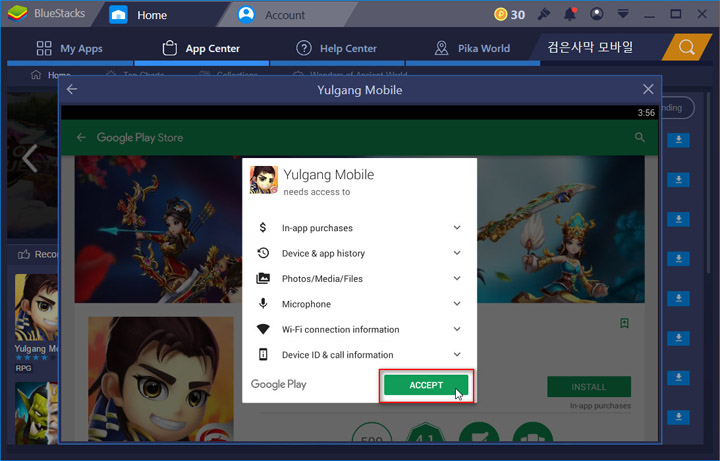
Task: Click the Yulgang Mobile app icon in the dialog
Action: coord(264,180)
